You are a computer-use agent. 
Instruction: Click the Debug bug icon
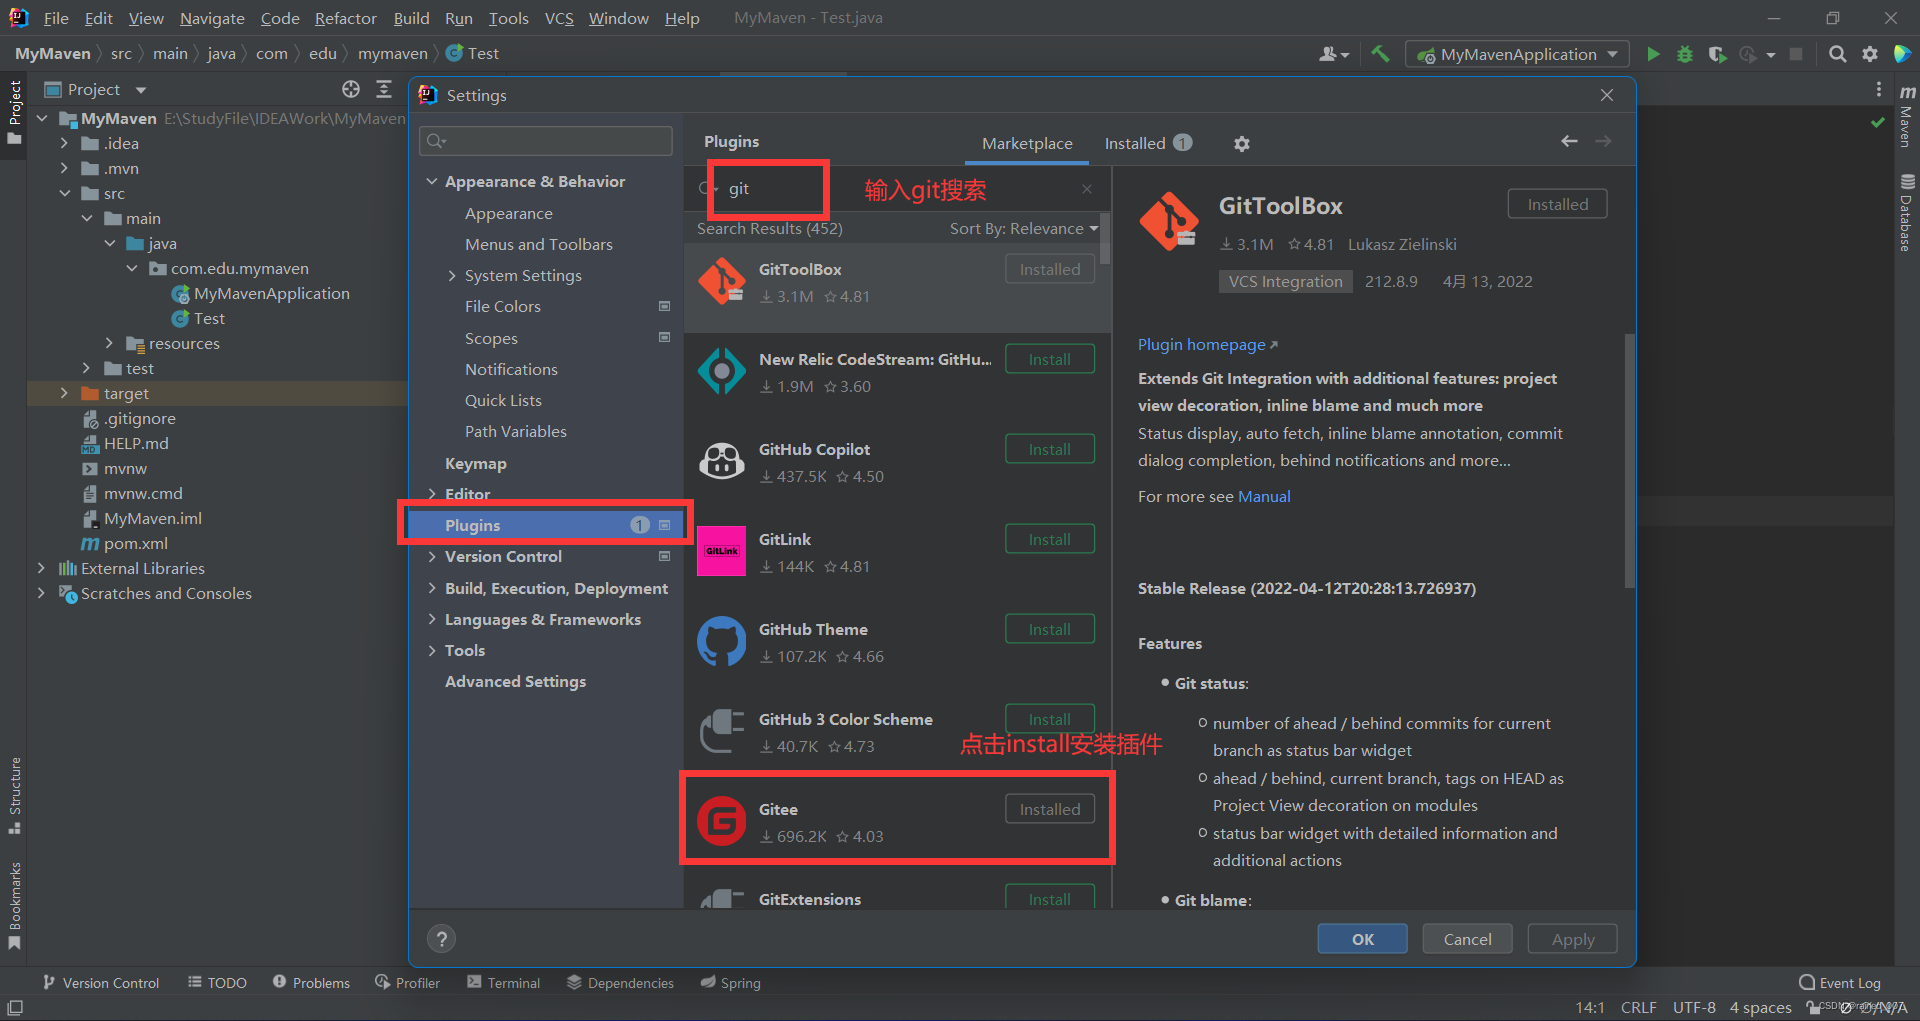(1685, 54)
